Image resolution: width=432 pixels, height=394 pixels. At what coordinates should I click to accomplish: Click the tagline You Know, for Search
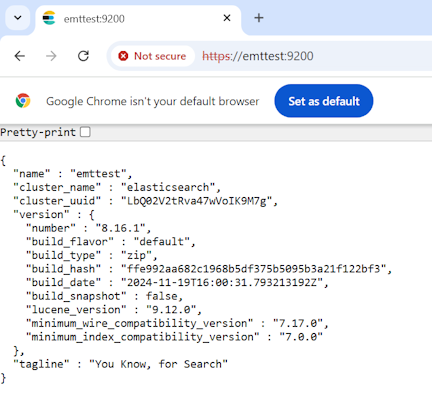pos(158,364)
